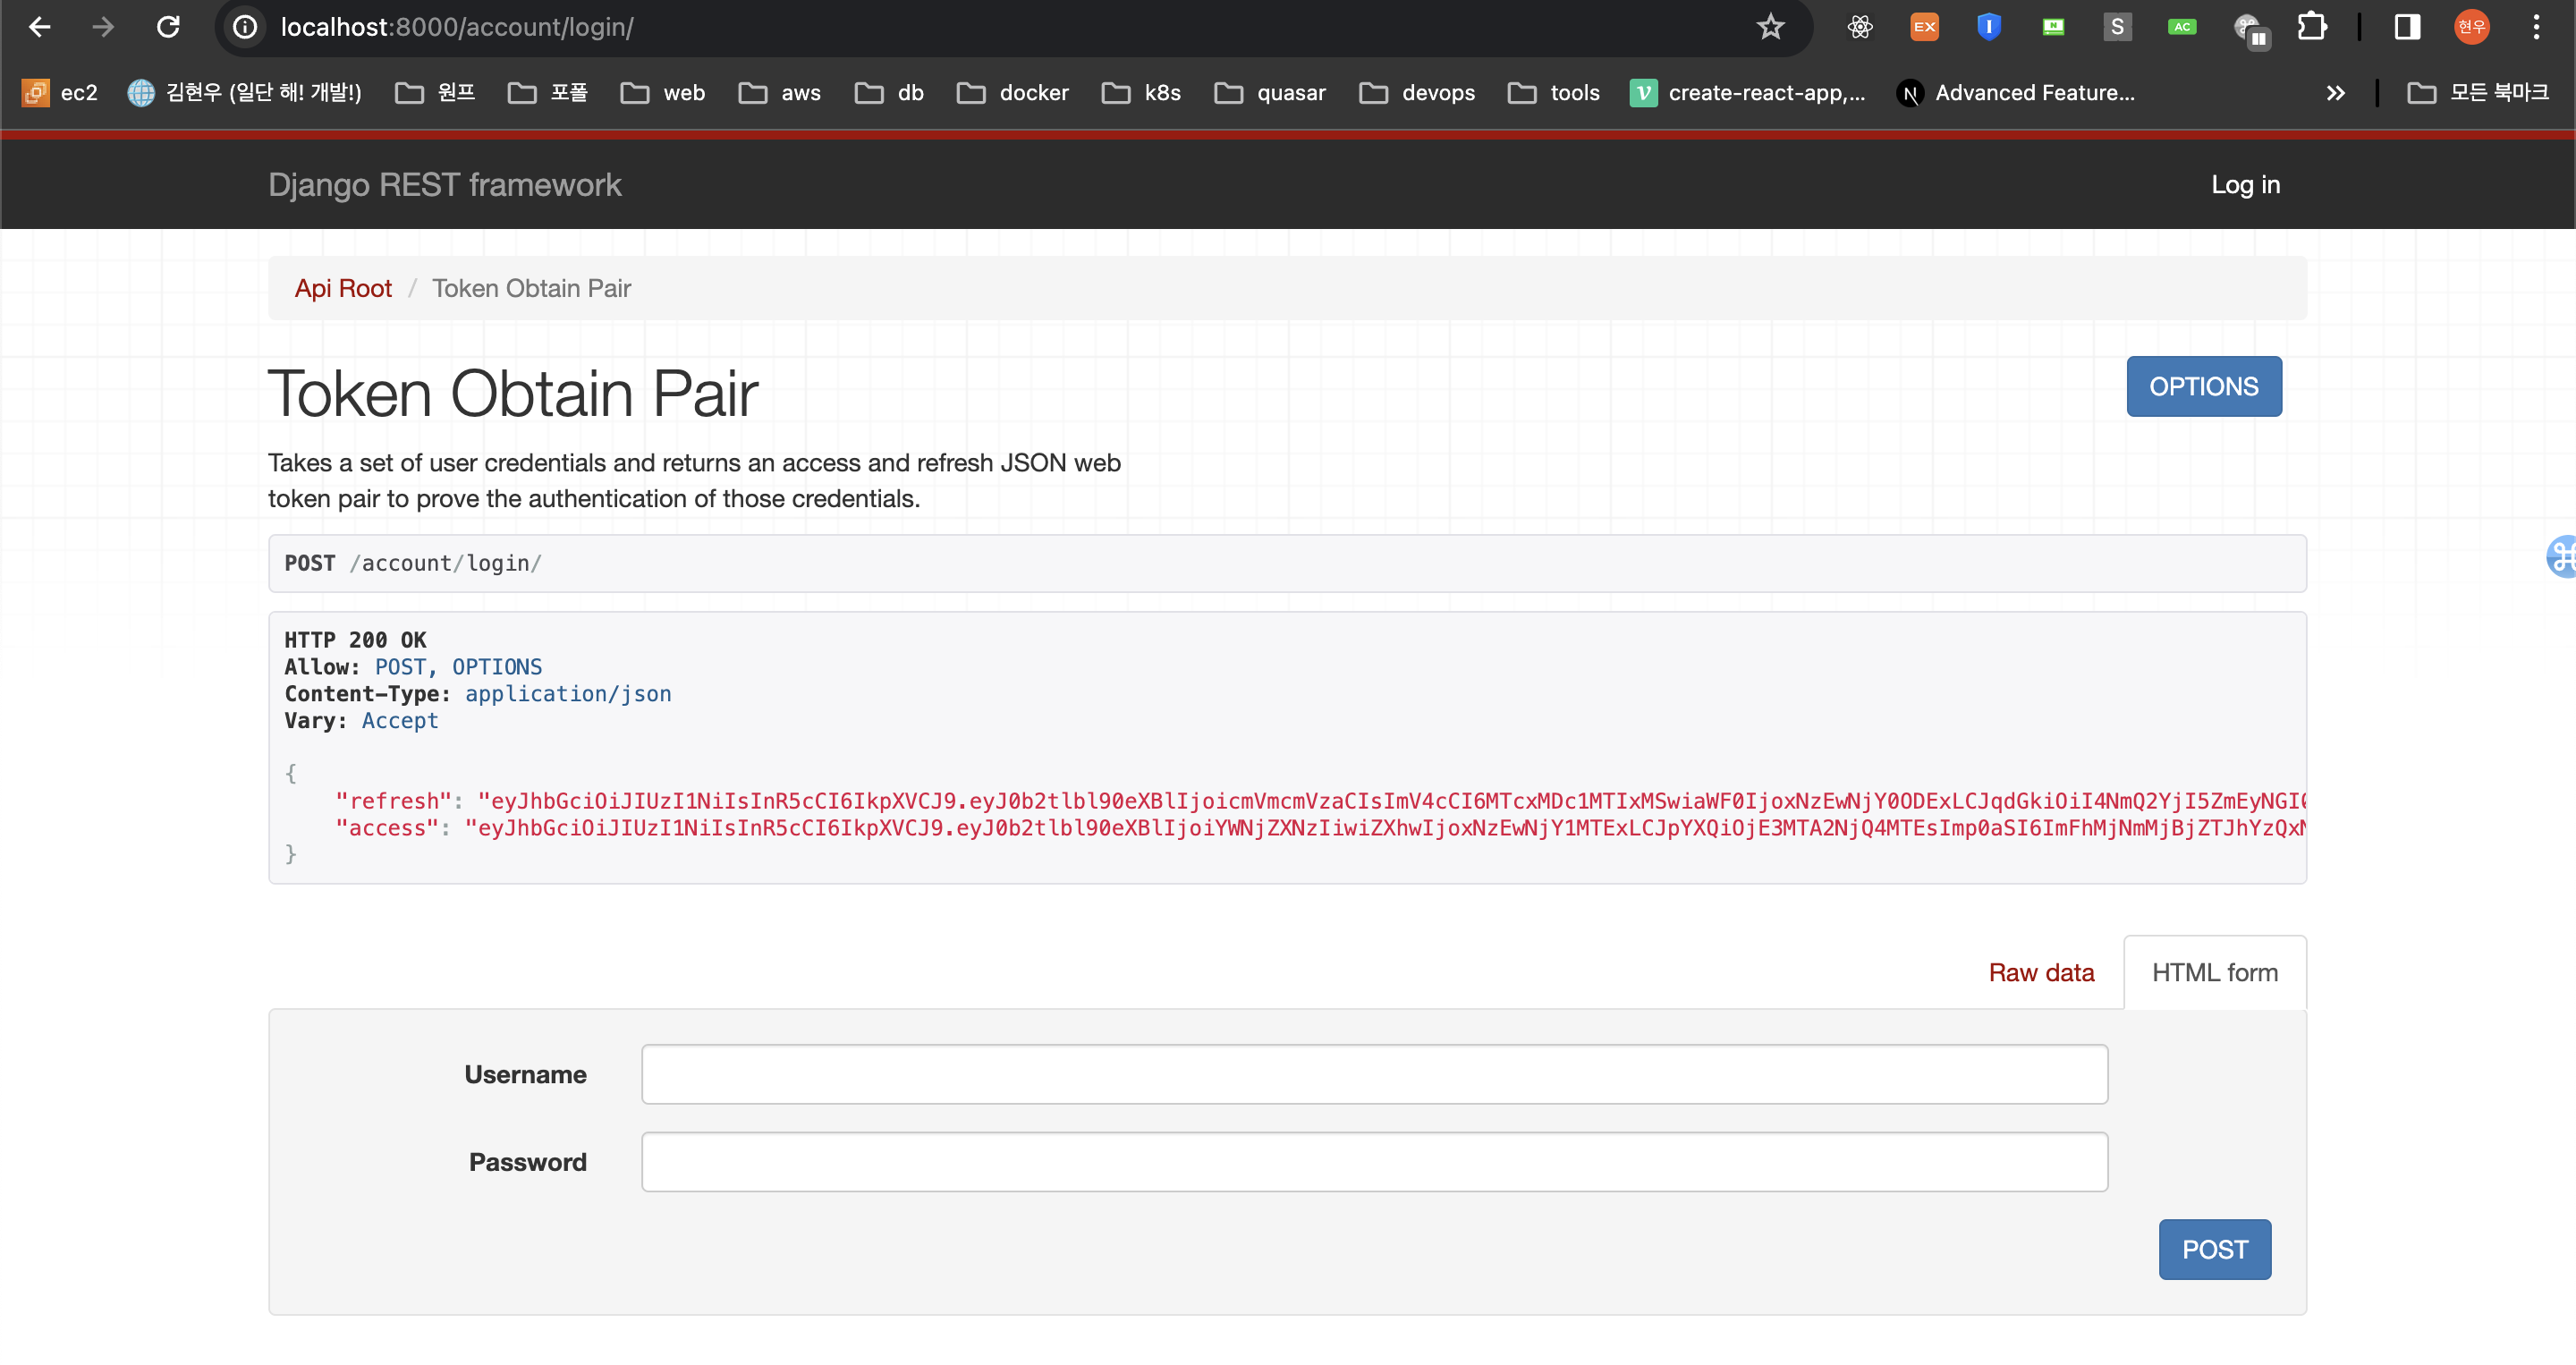2576x1365 pixels.
Task: Expand the 원프 bookmark folder
Action: [x=435, y=93]
